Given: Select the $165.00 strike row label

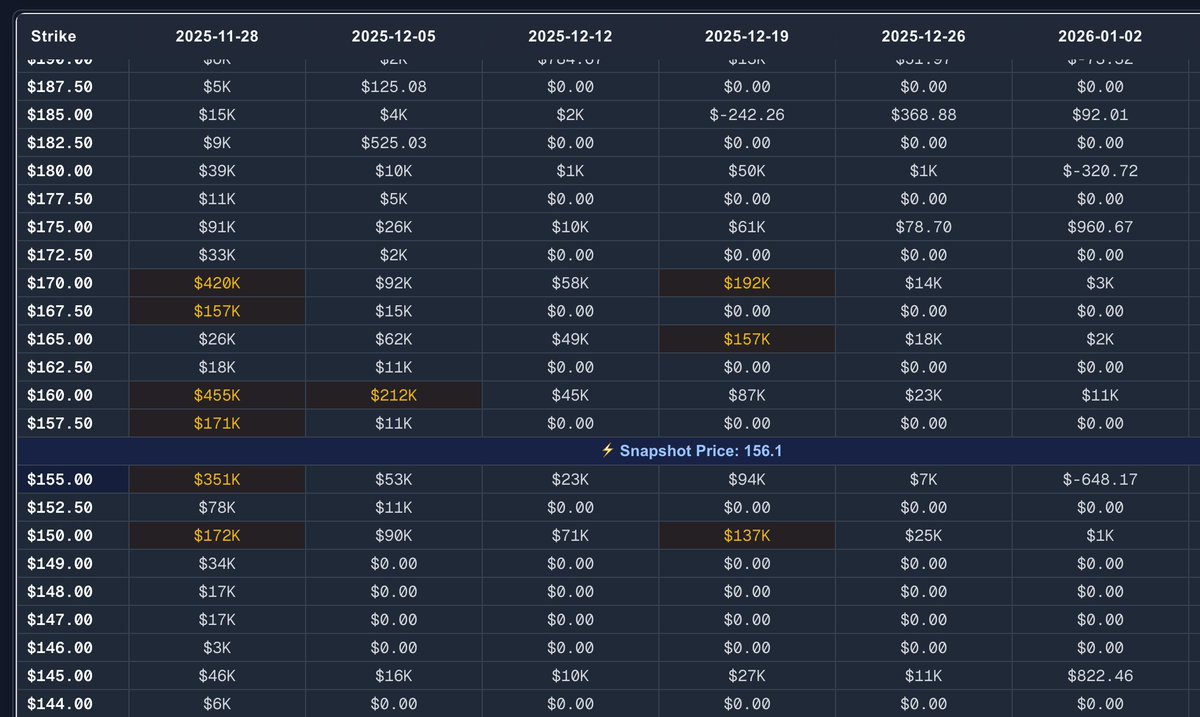Looking at the screenshot, I should [62, 339].
